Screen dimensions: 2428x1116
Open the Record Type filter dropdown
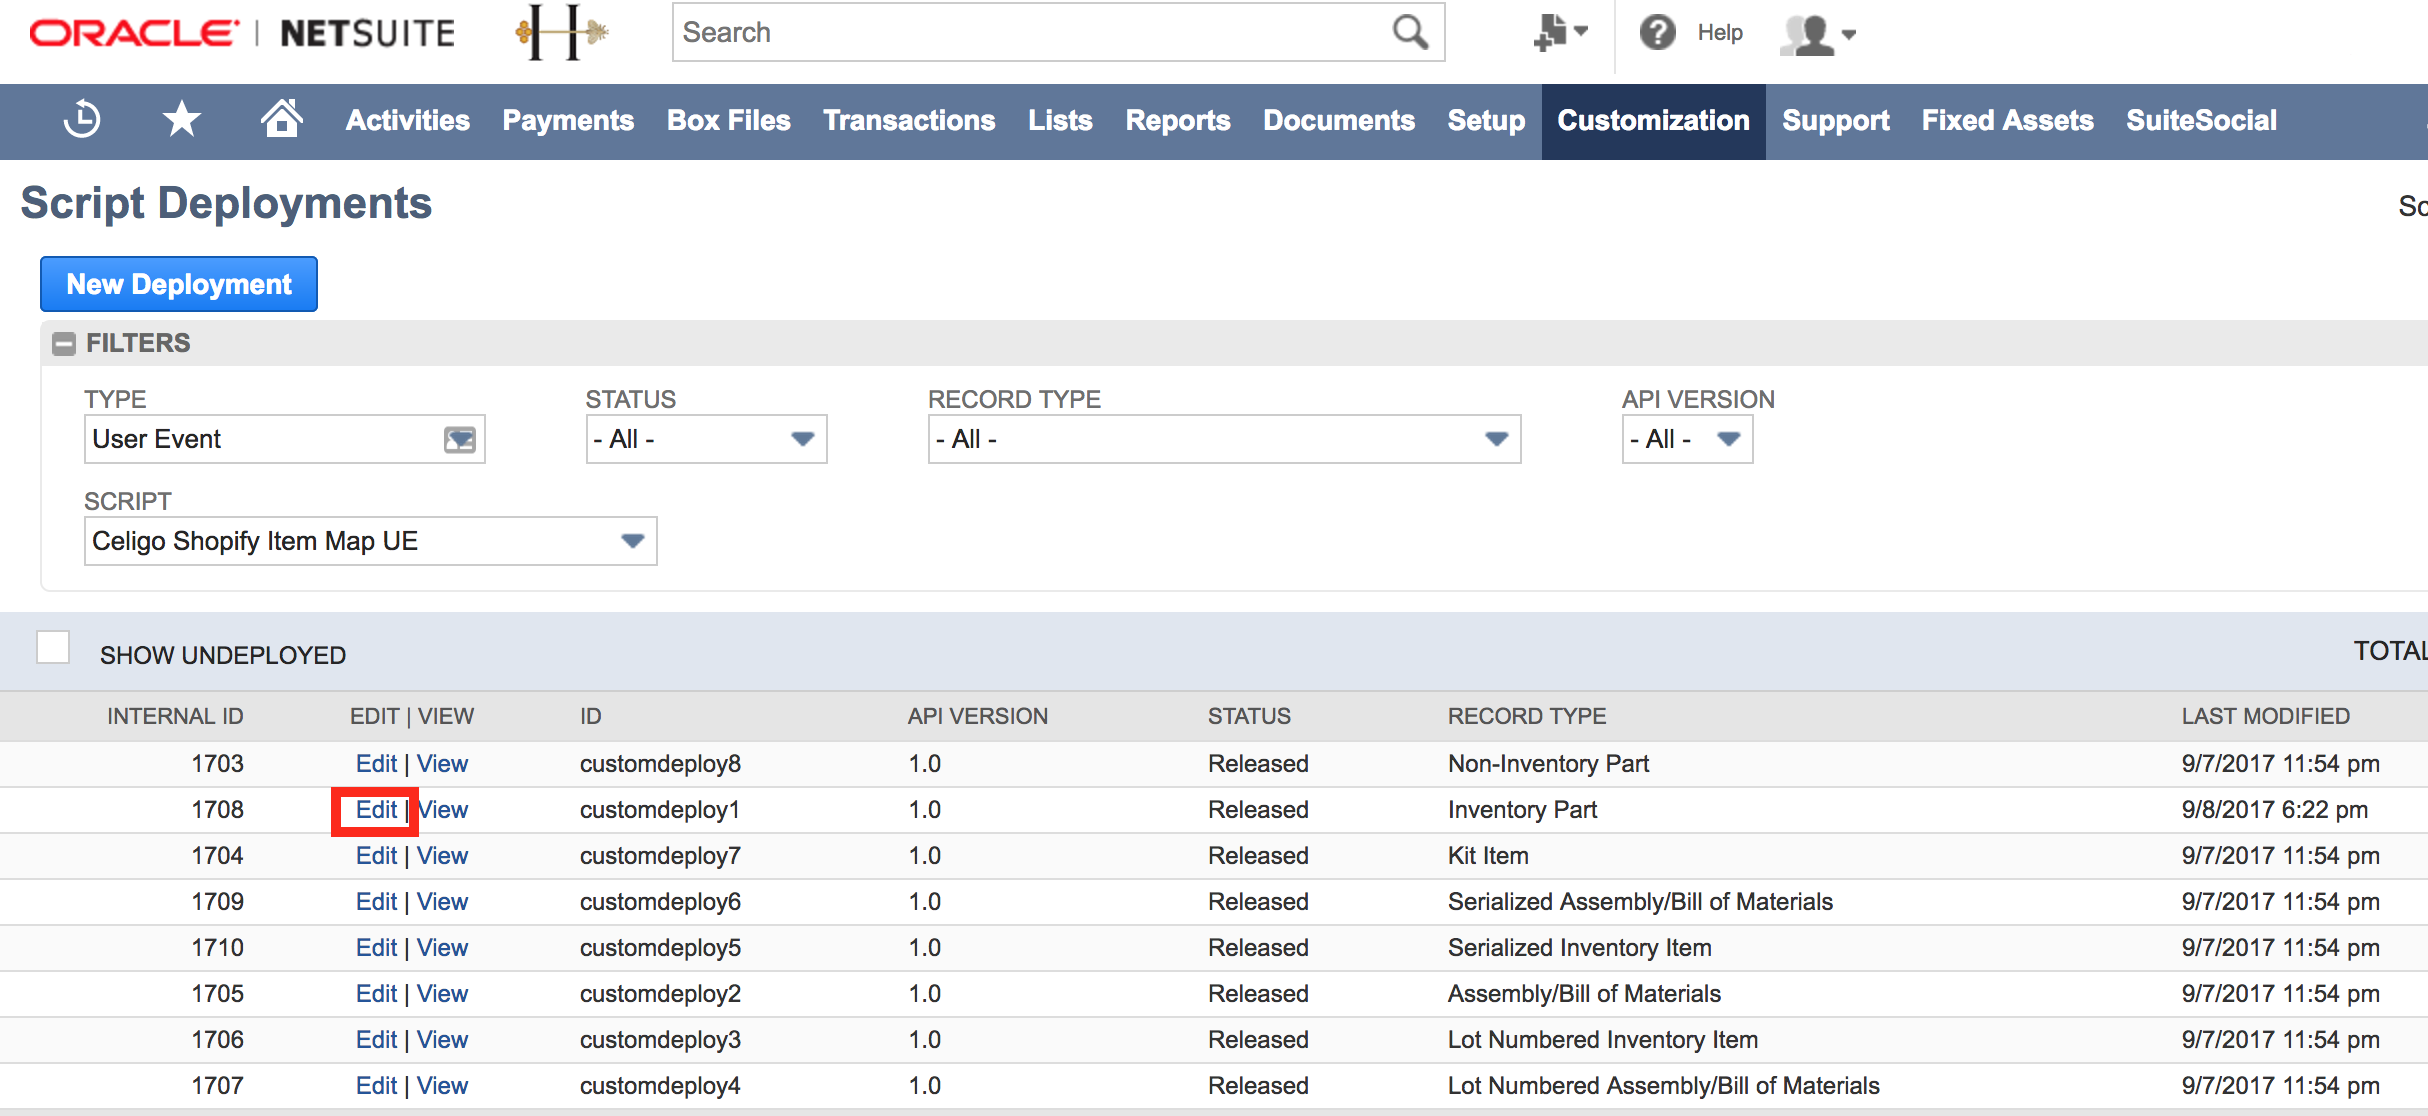1224,439
